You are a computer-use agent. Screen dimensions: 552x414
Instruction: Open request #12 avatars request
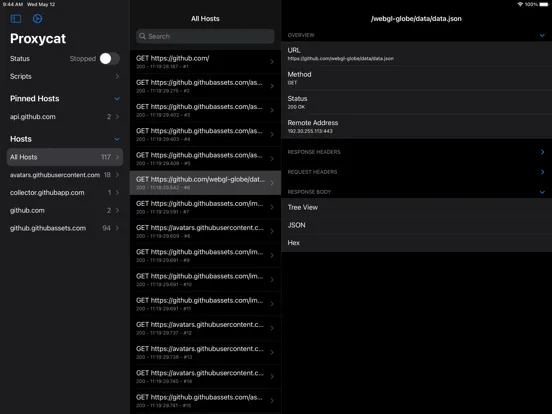tap(205, 328)
